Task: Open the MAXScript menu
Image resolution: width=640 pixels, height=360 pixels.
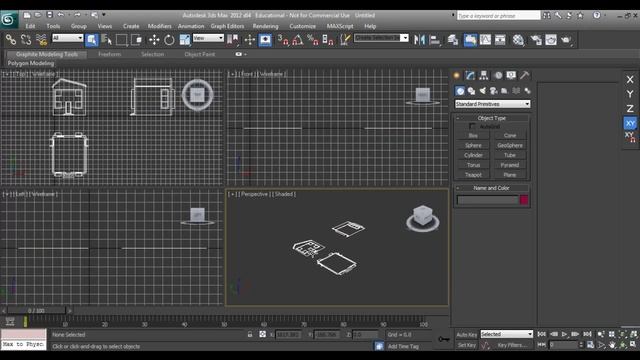Action: [x=340, y=26]
